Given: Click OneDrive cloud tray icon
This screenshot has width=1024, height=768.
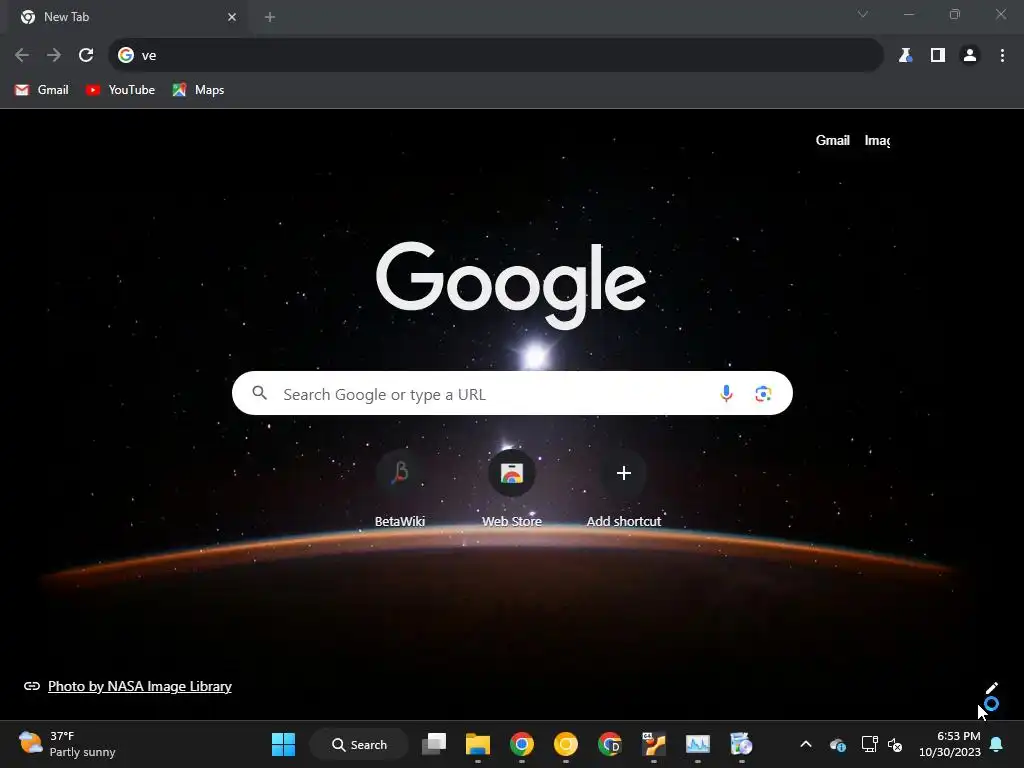Looking at the screenshot, I should click(838, 744).
